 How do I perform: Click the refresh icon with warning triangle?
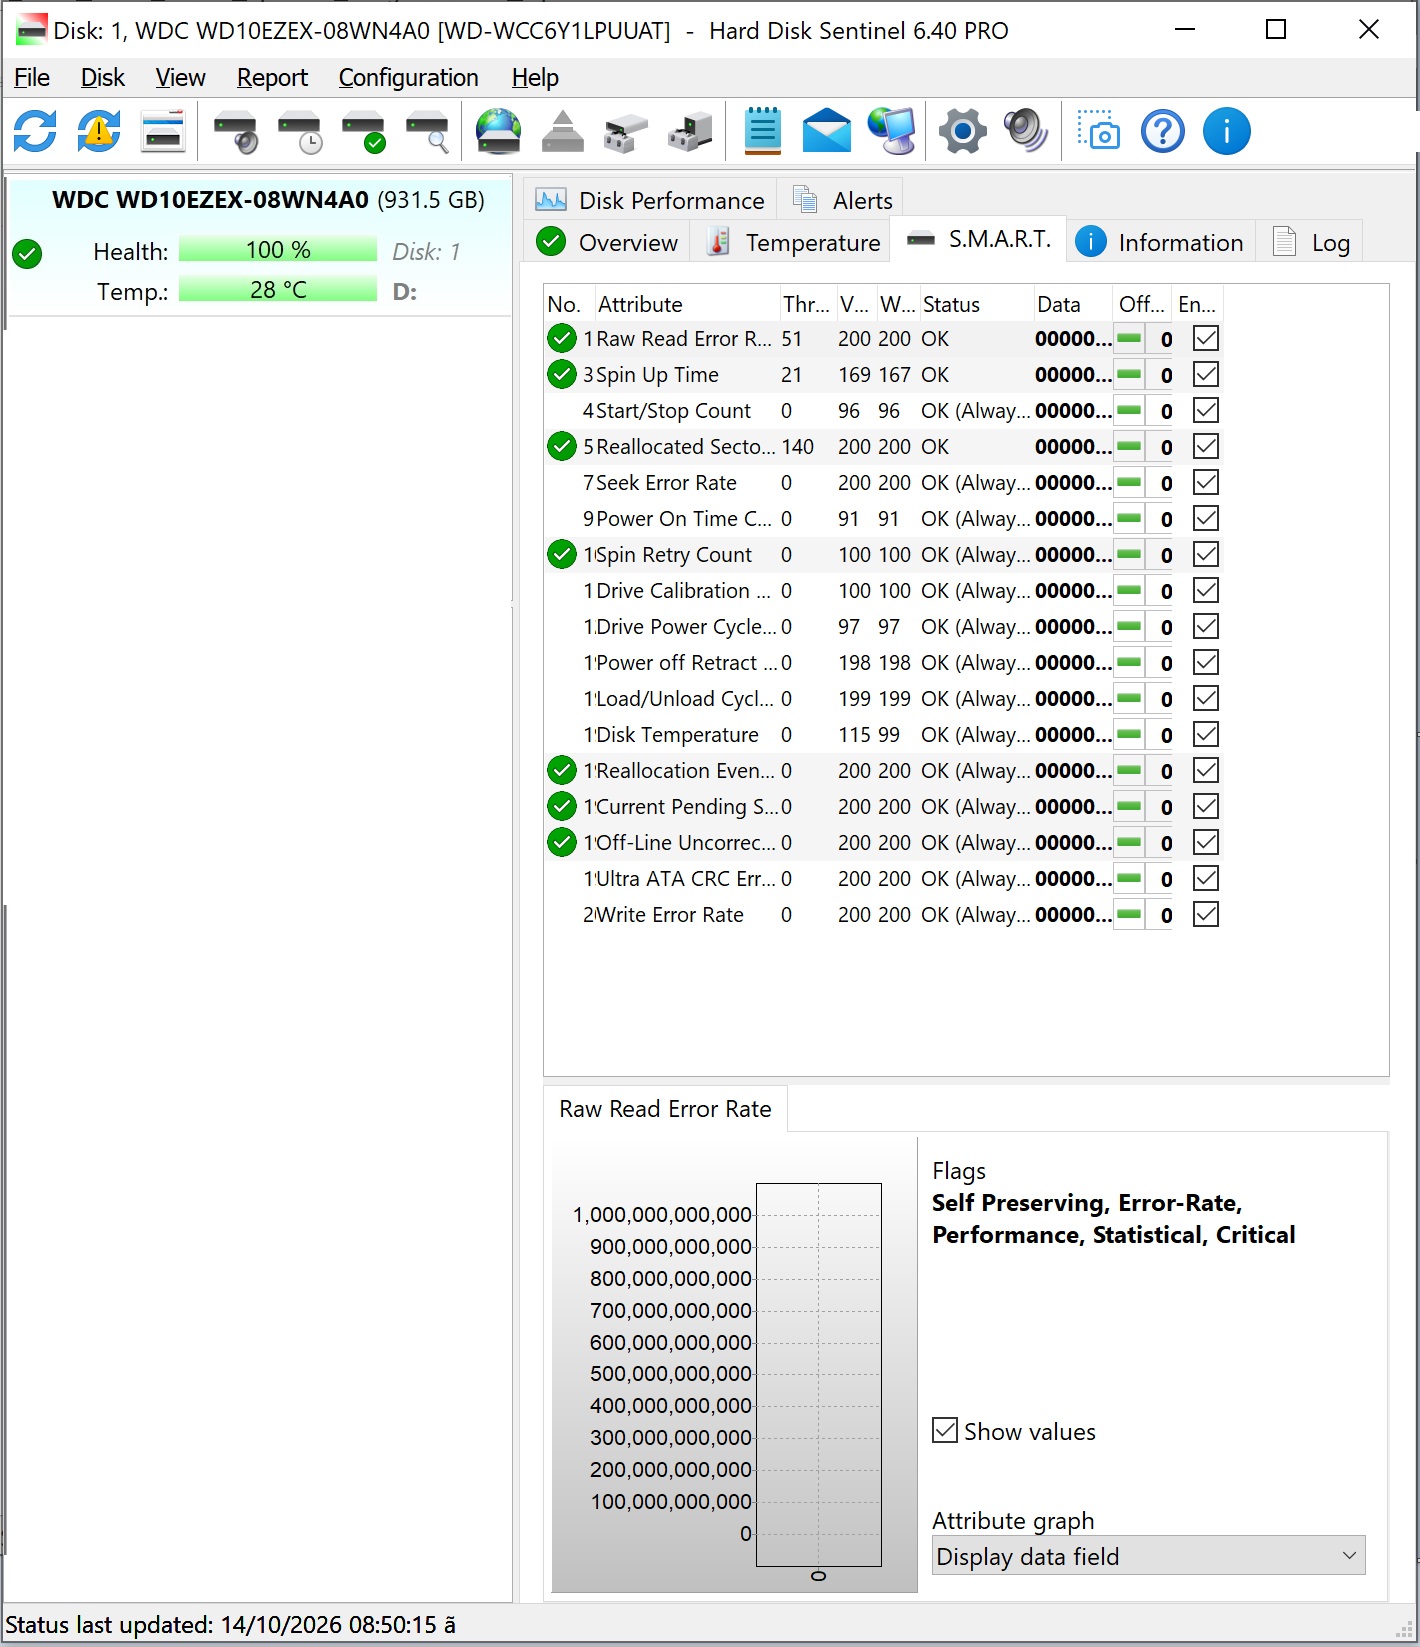pyautogui.click(x=99, y=132)
